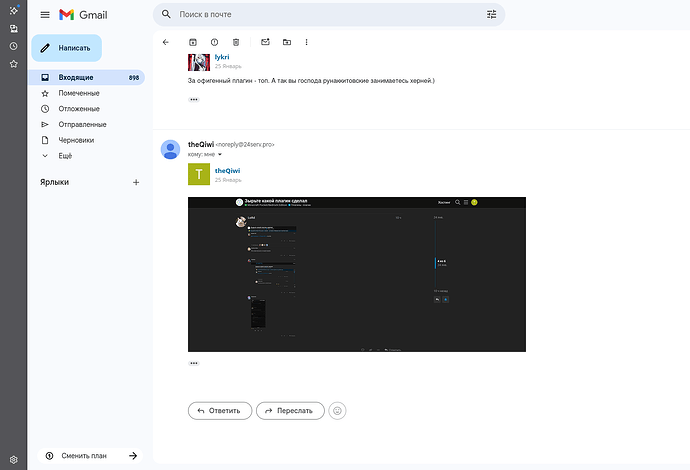Open the lykri username link

[x=222, y=57]
